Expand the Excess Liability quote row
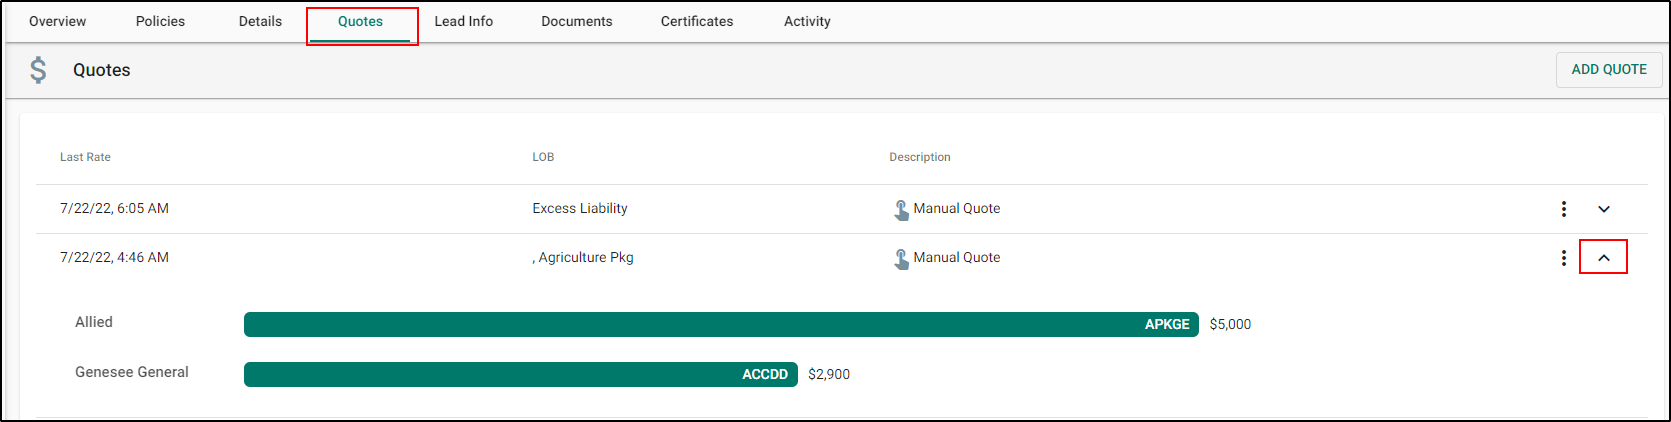Viewport: 1671px width, 422px height. (1604, 209)
